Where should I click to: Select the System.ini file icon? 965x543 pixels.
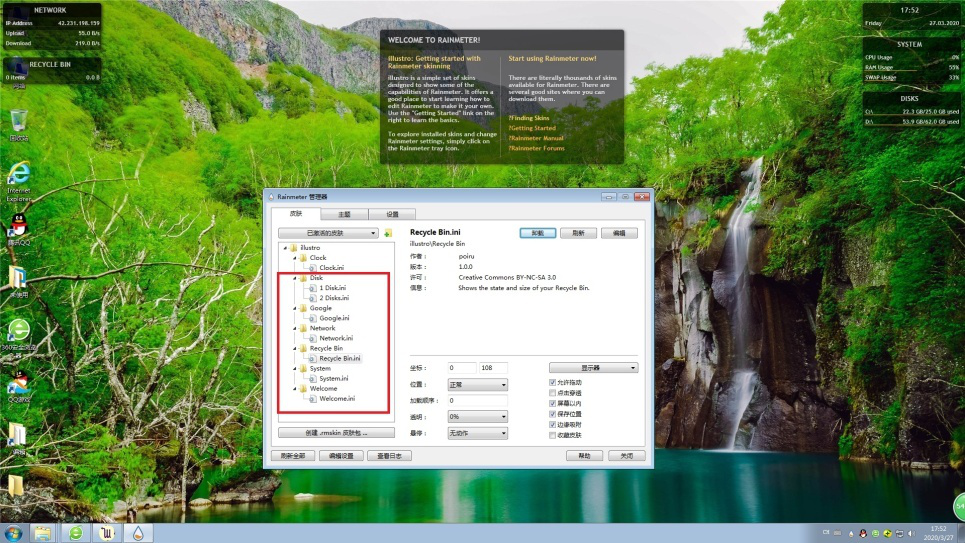click(x=313, y=379)
